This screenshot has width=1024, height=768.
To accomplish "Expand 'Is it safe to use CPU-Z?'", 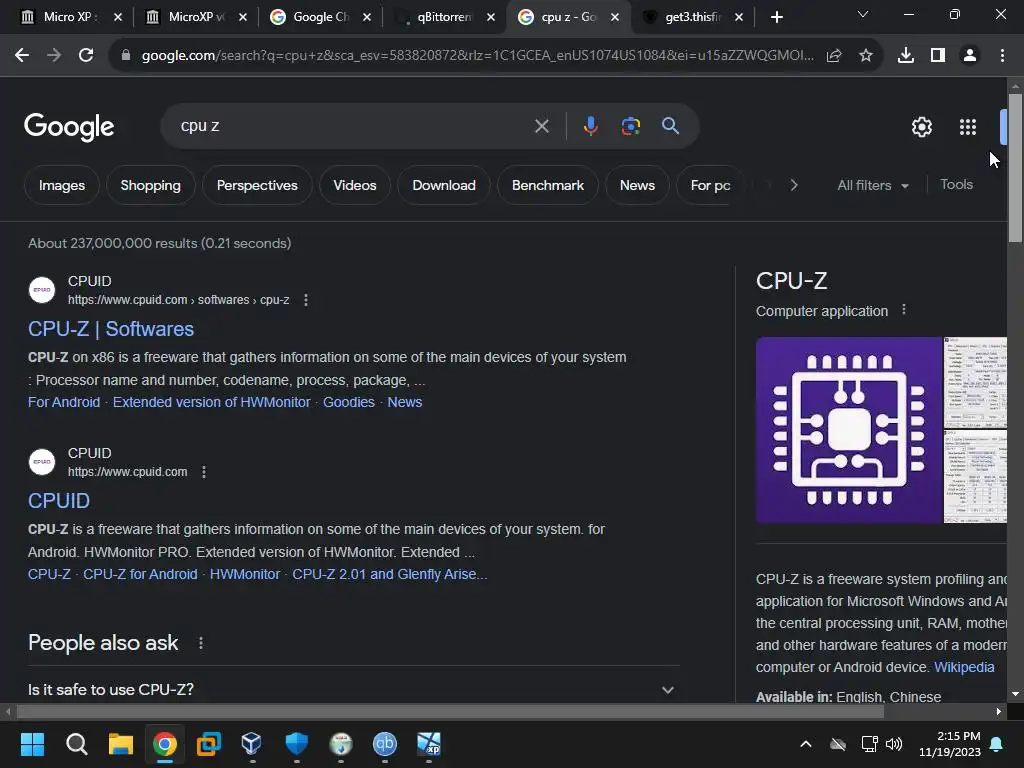I will pos(353,690).
